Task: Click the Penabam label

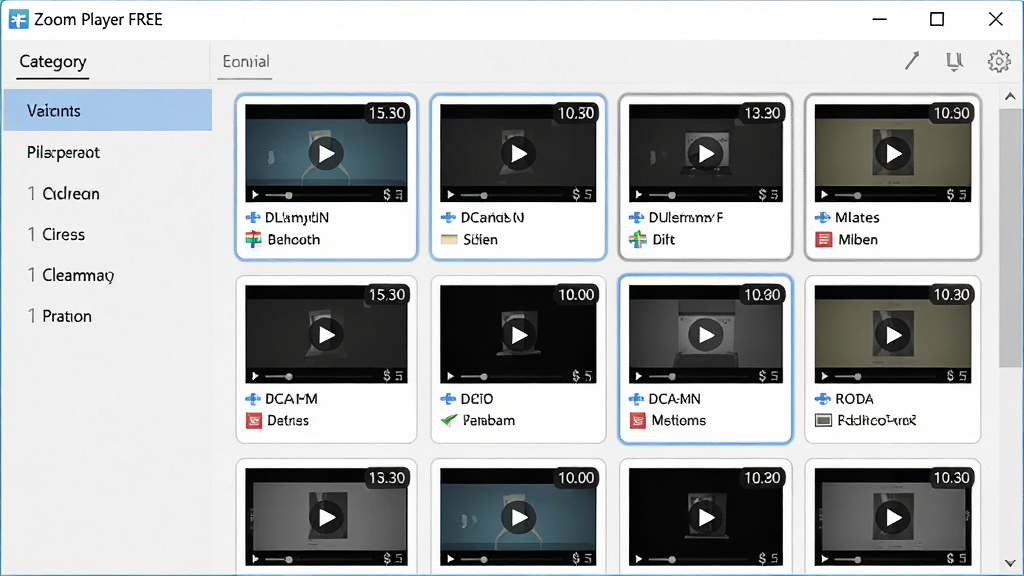Action: (488, 421)
